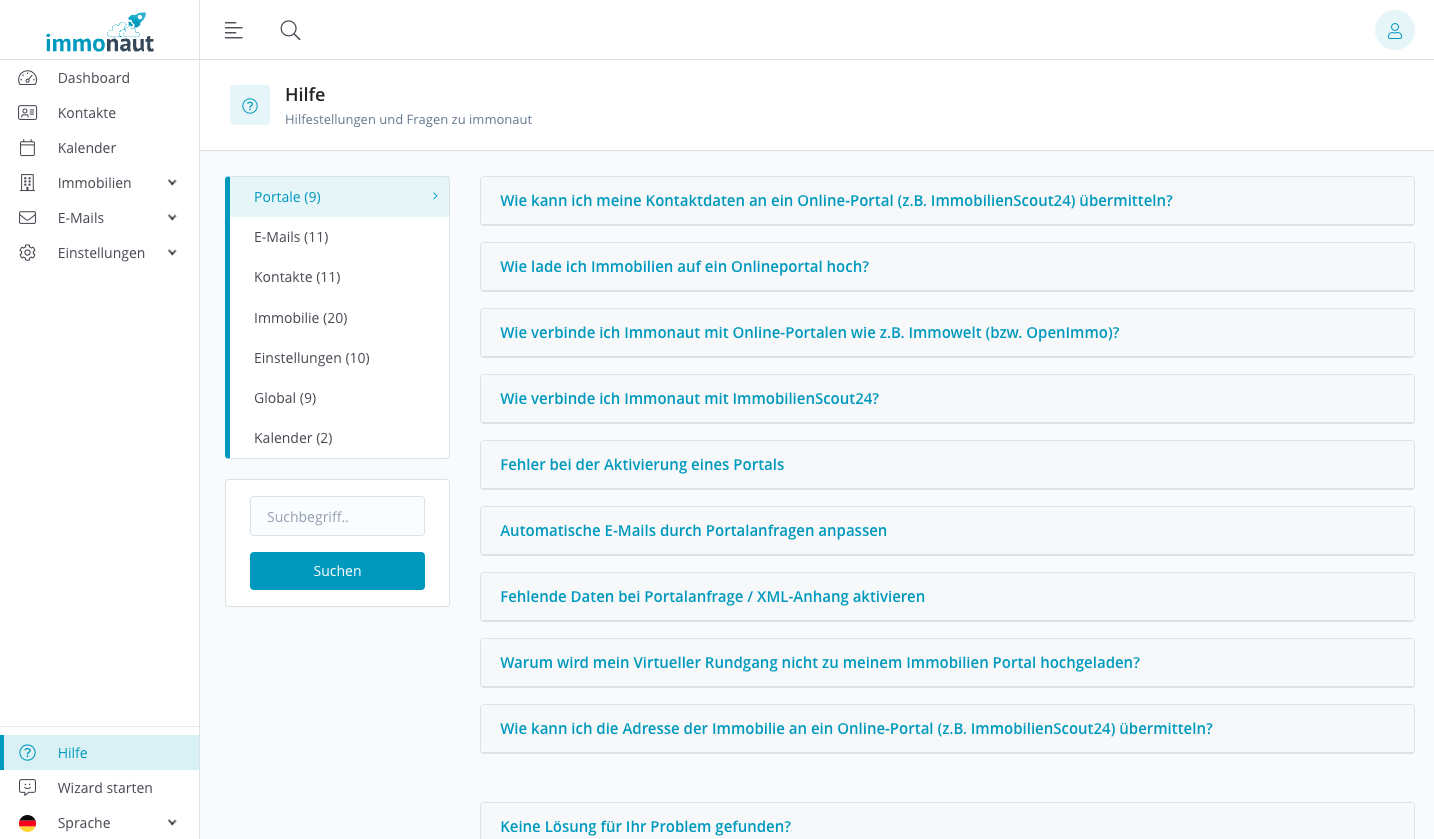
Task: Click the hamburger menu icon
Action: [x=233, y=30]
